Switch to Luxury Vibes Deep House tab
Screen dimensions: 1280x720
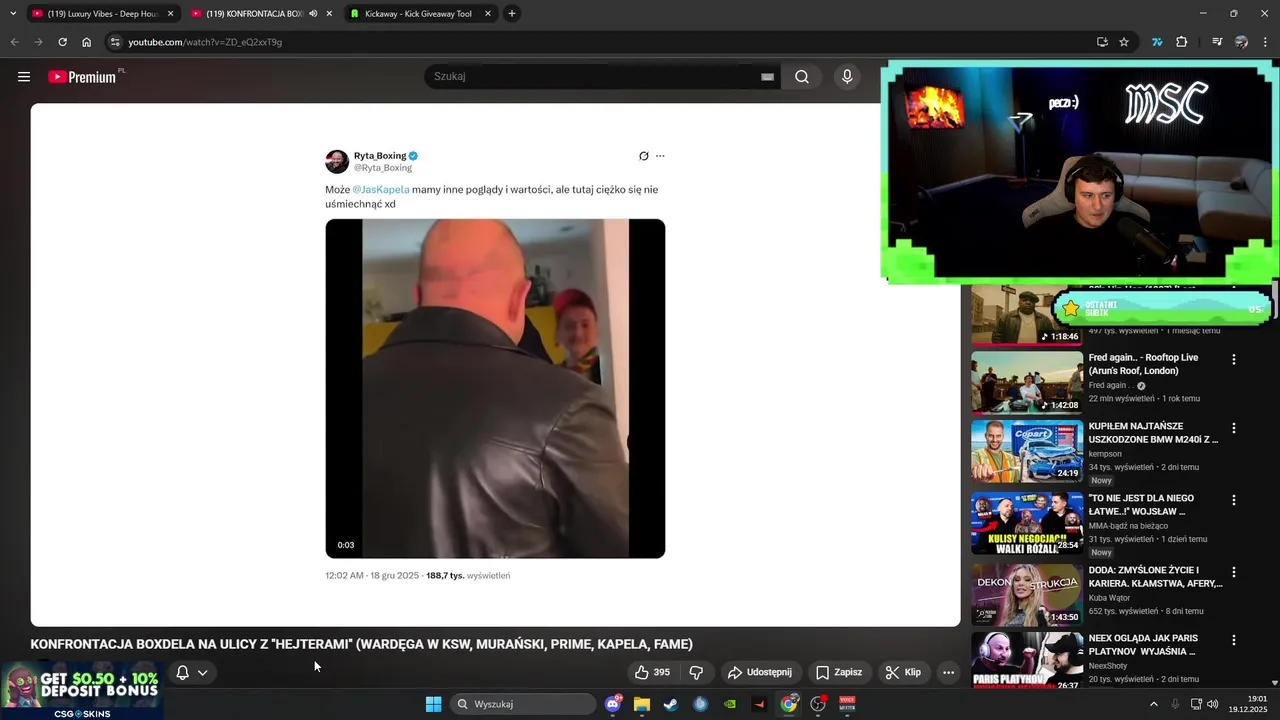point(102,14)
